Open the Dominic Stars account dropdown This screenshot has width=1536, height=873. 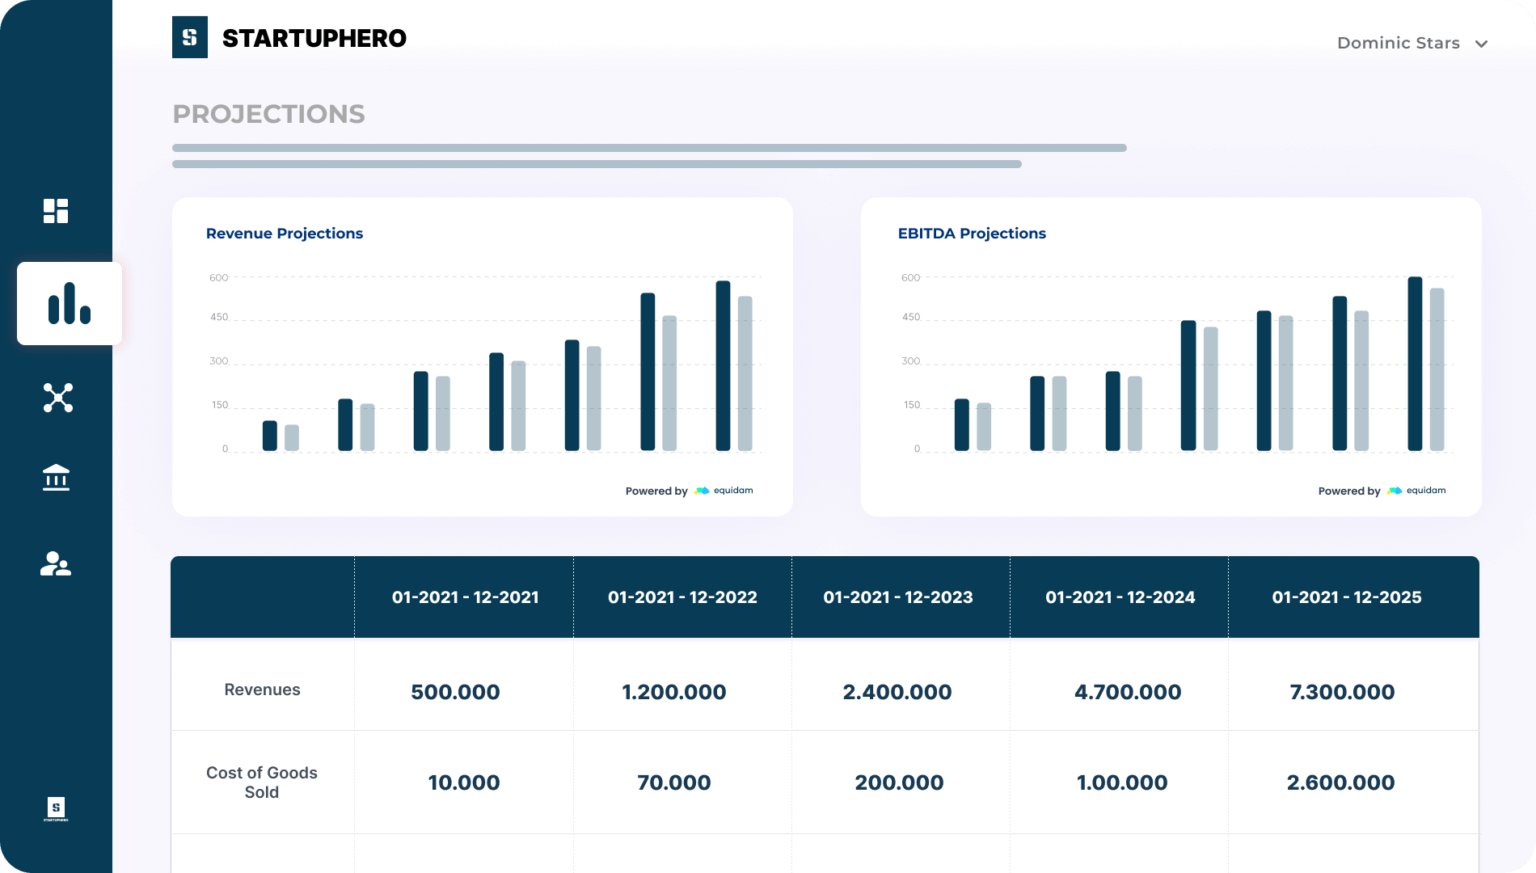click(x=1411, y=42)
